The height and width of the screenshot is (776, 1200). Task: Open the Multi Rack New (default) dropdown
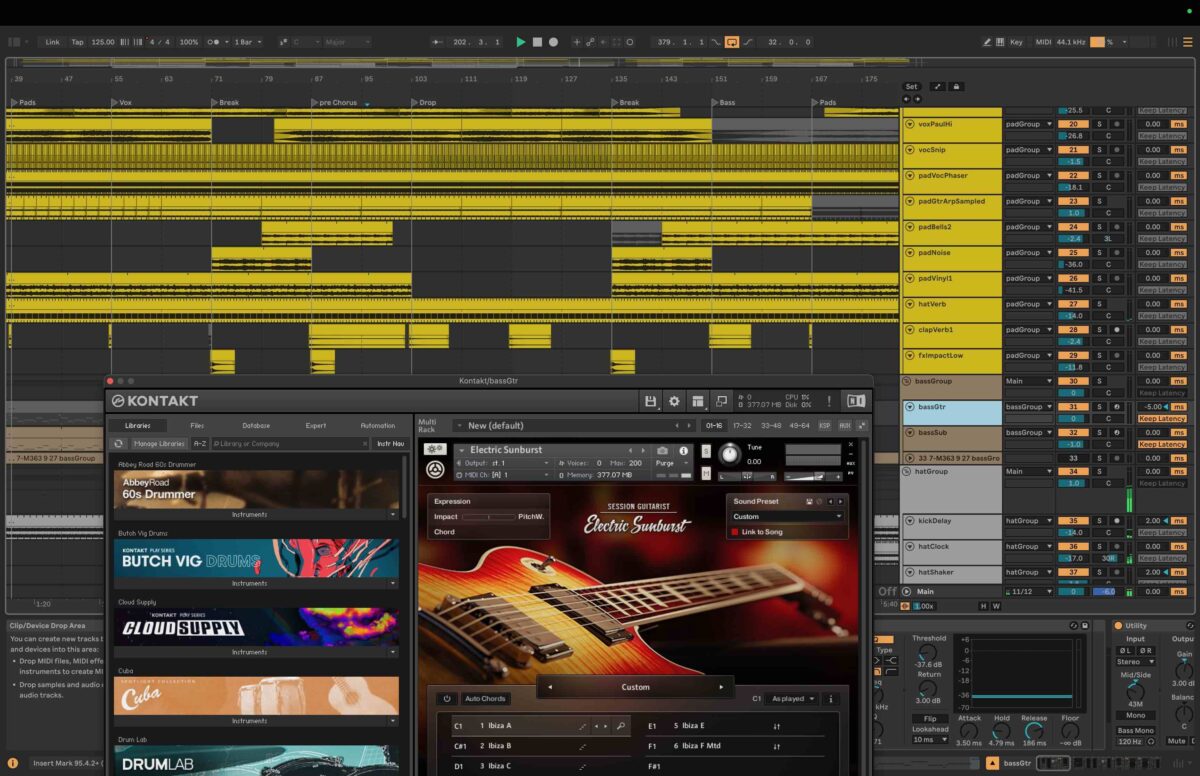(x=574, y=425)
